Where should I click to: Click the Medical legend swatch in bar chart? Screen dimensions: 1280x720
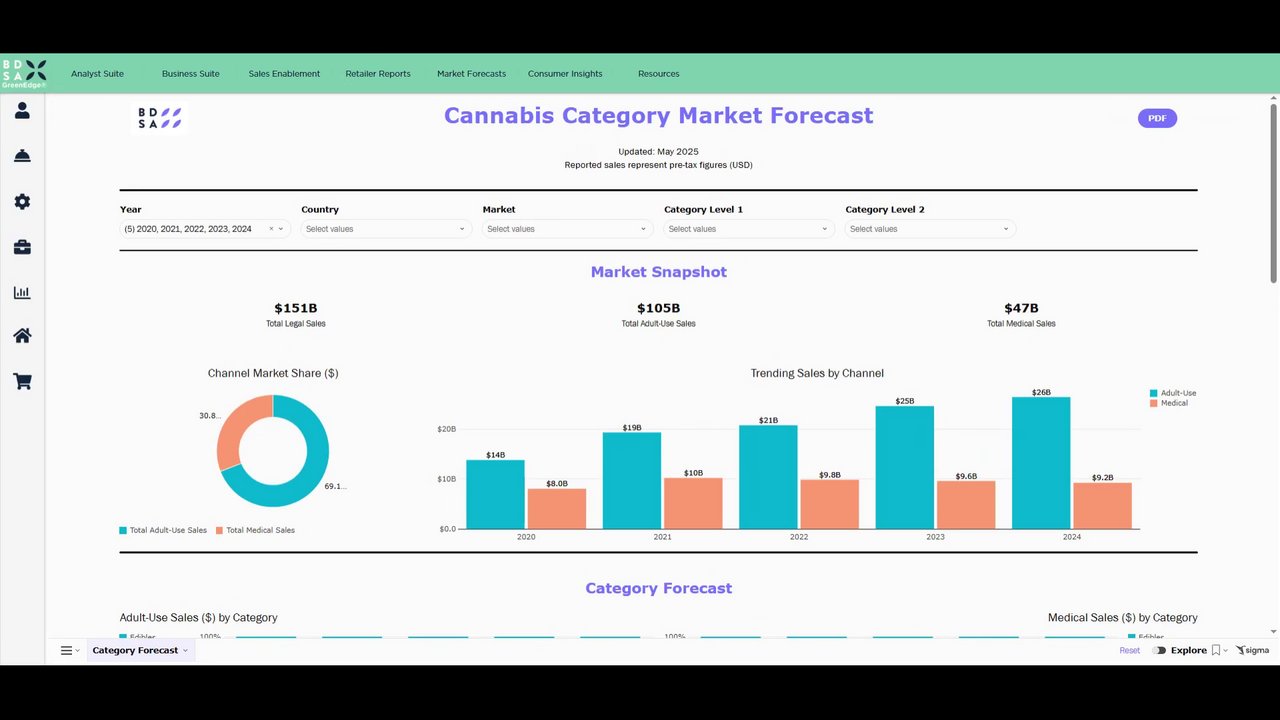(1153, 403)
